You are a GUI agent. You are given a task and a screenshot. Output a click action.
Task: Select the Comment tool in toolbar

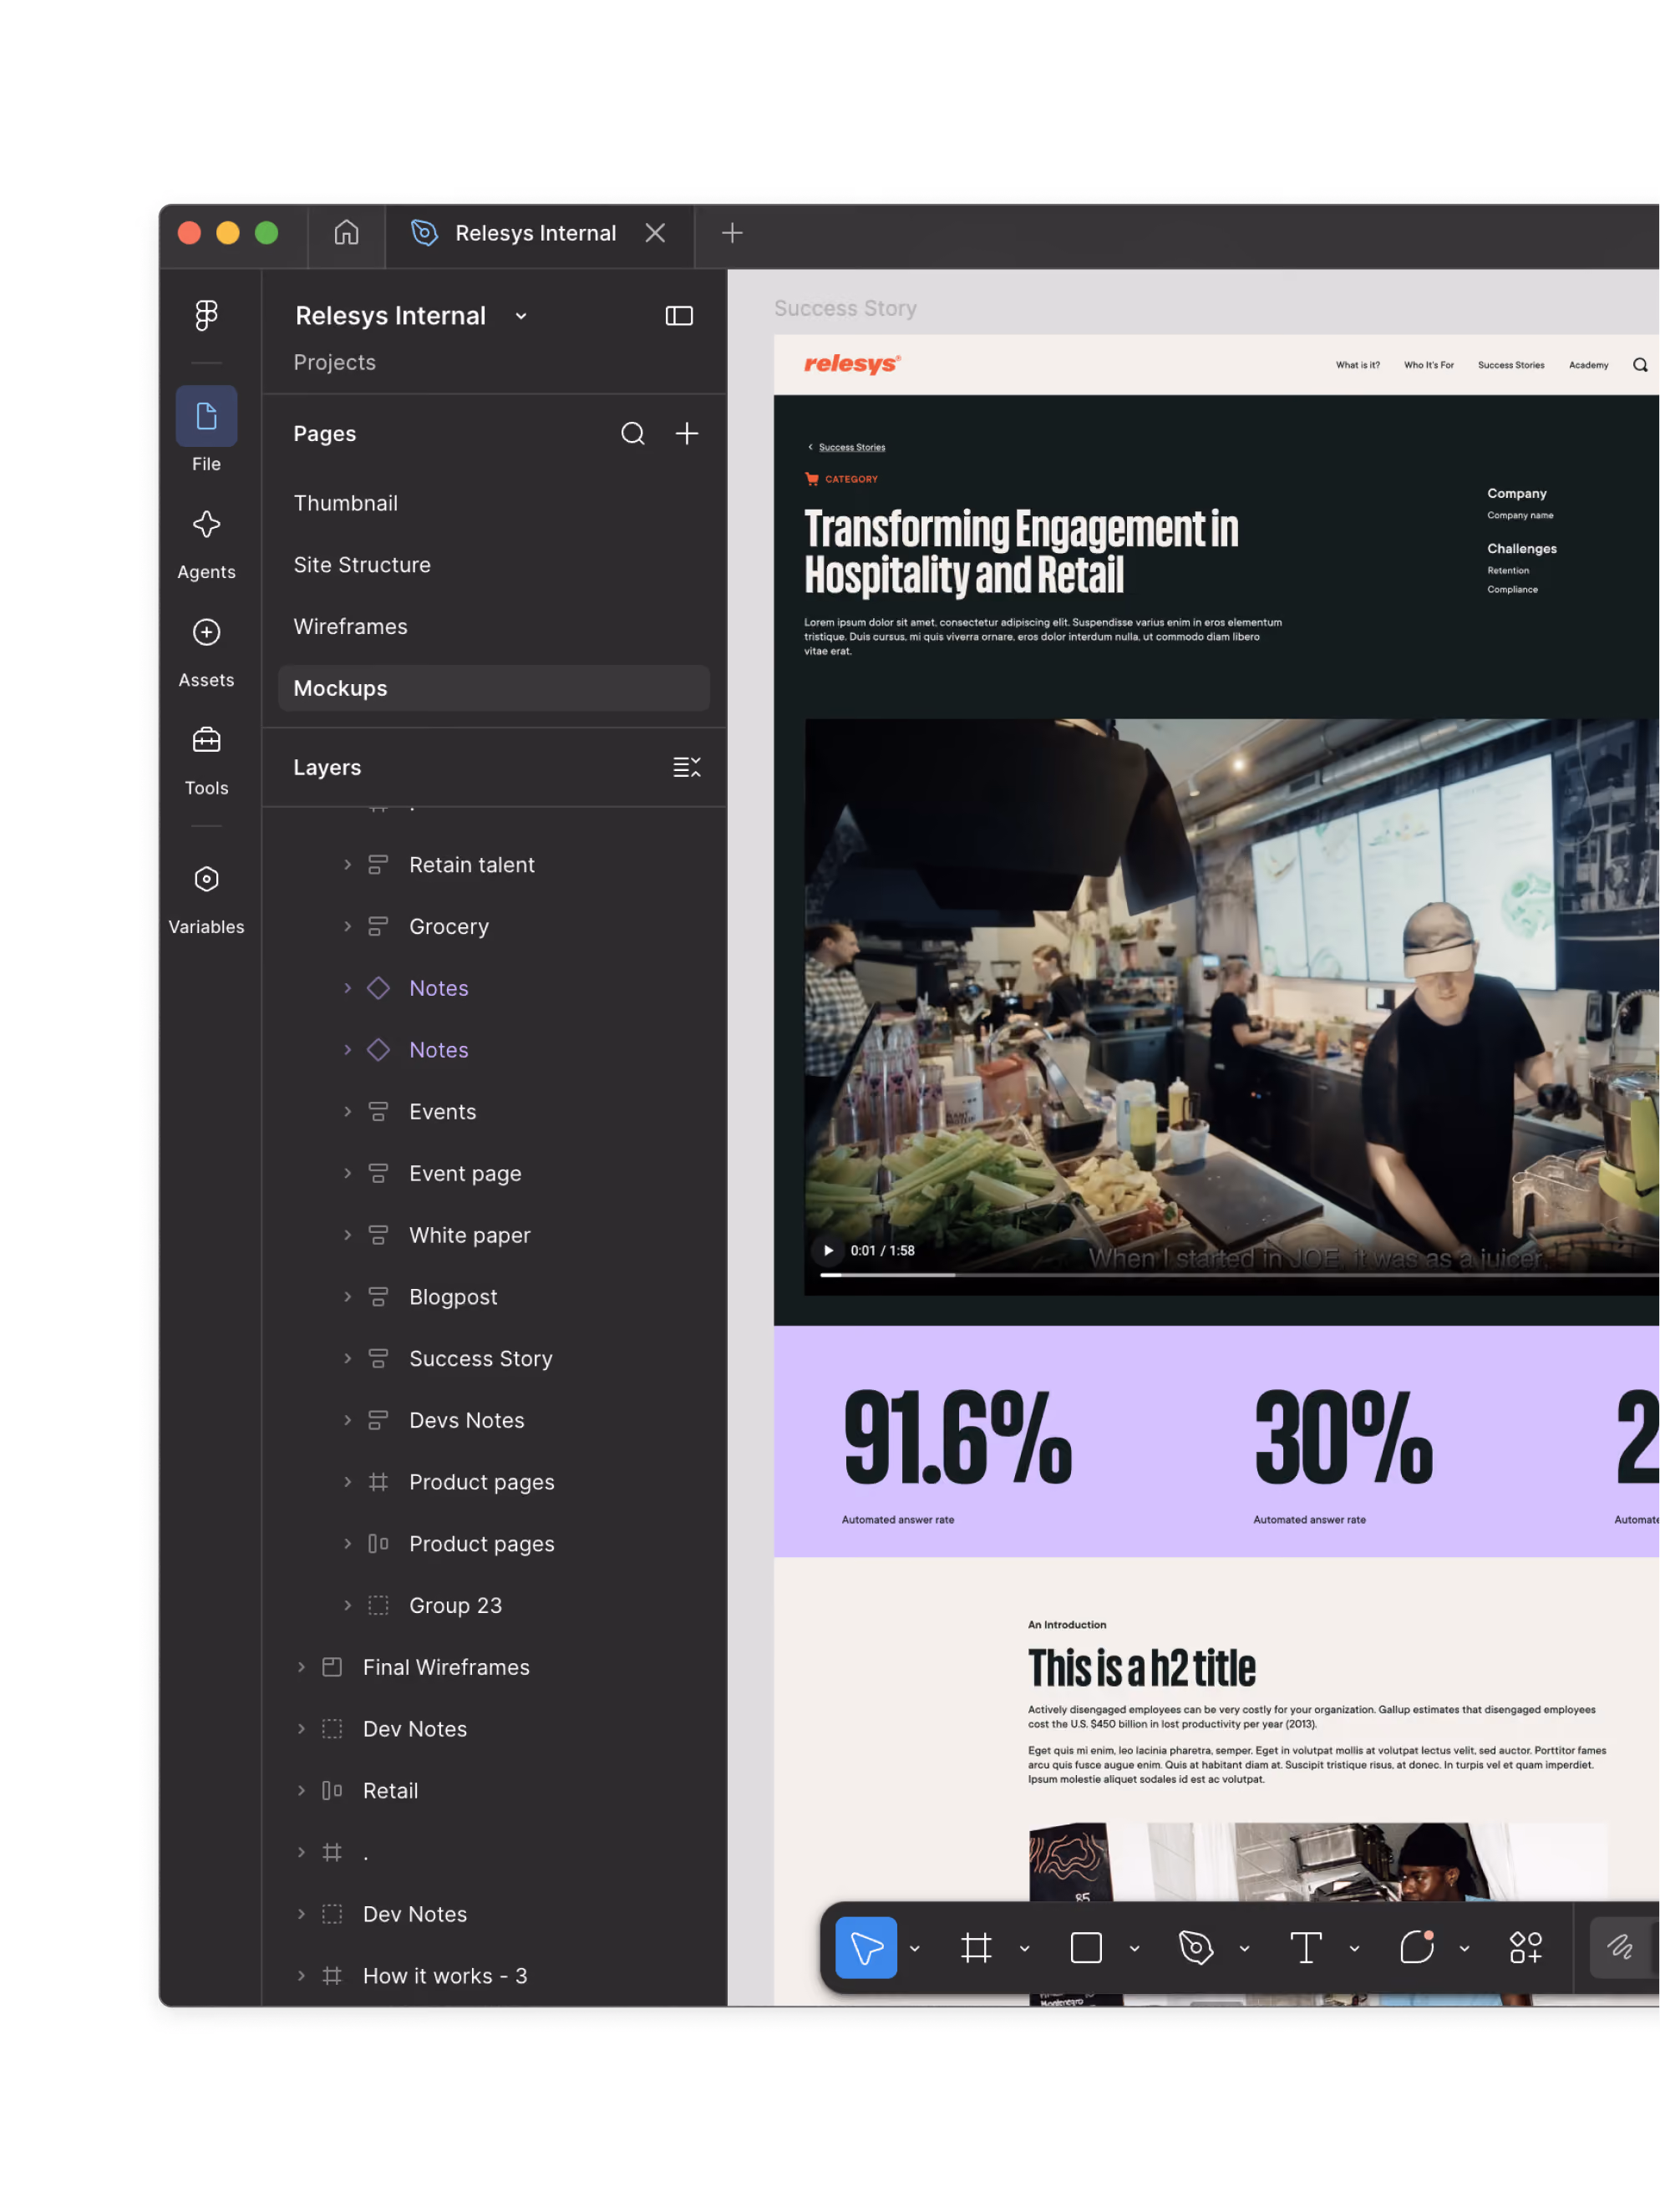[x=1417, y=1948]
